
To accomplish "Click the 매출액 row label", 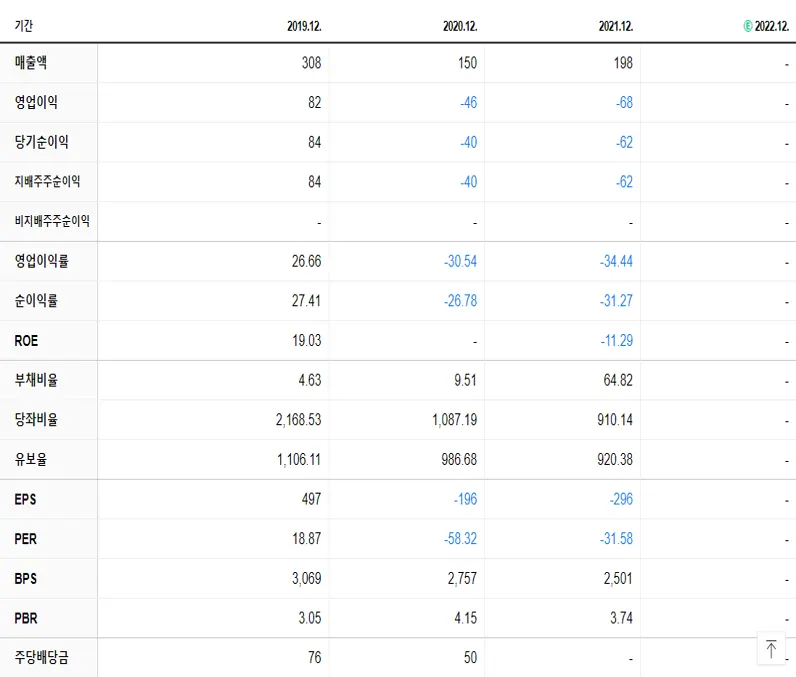I will [31, 62].
